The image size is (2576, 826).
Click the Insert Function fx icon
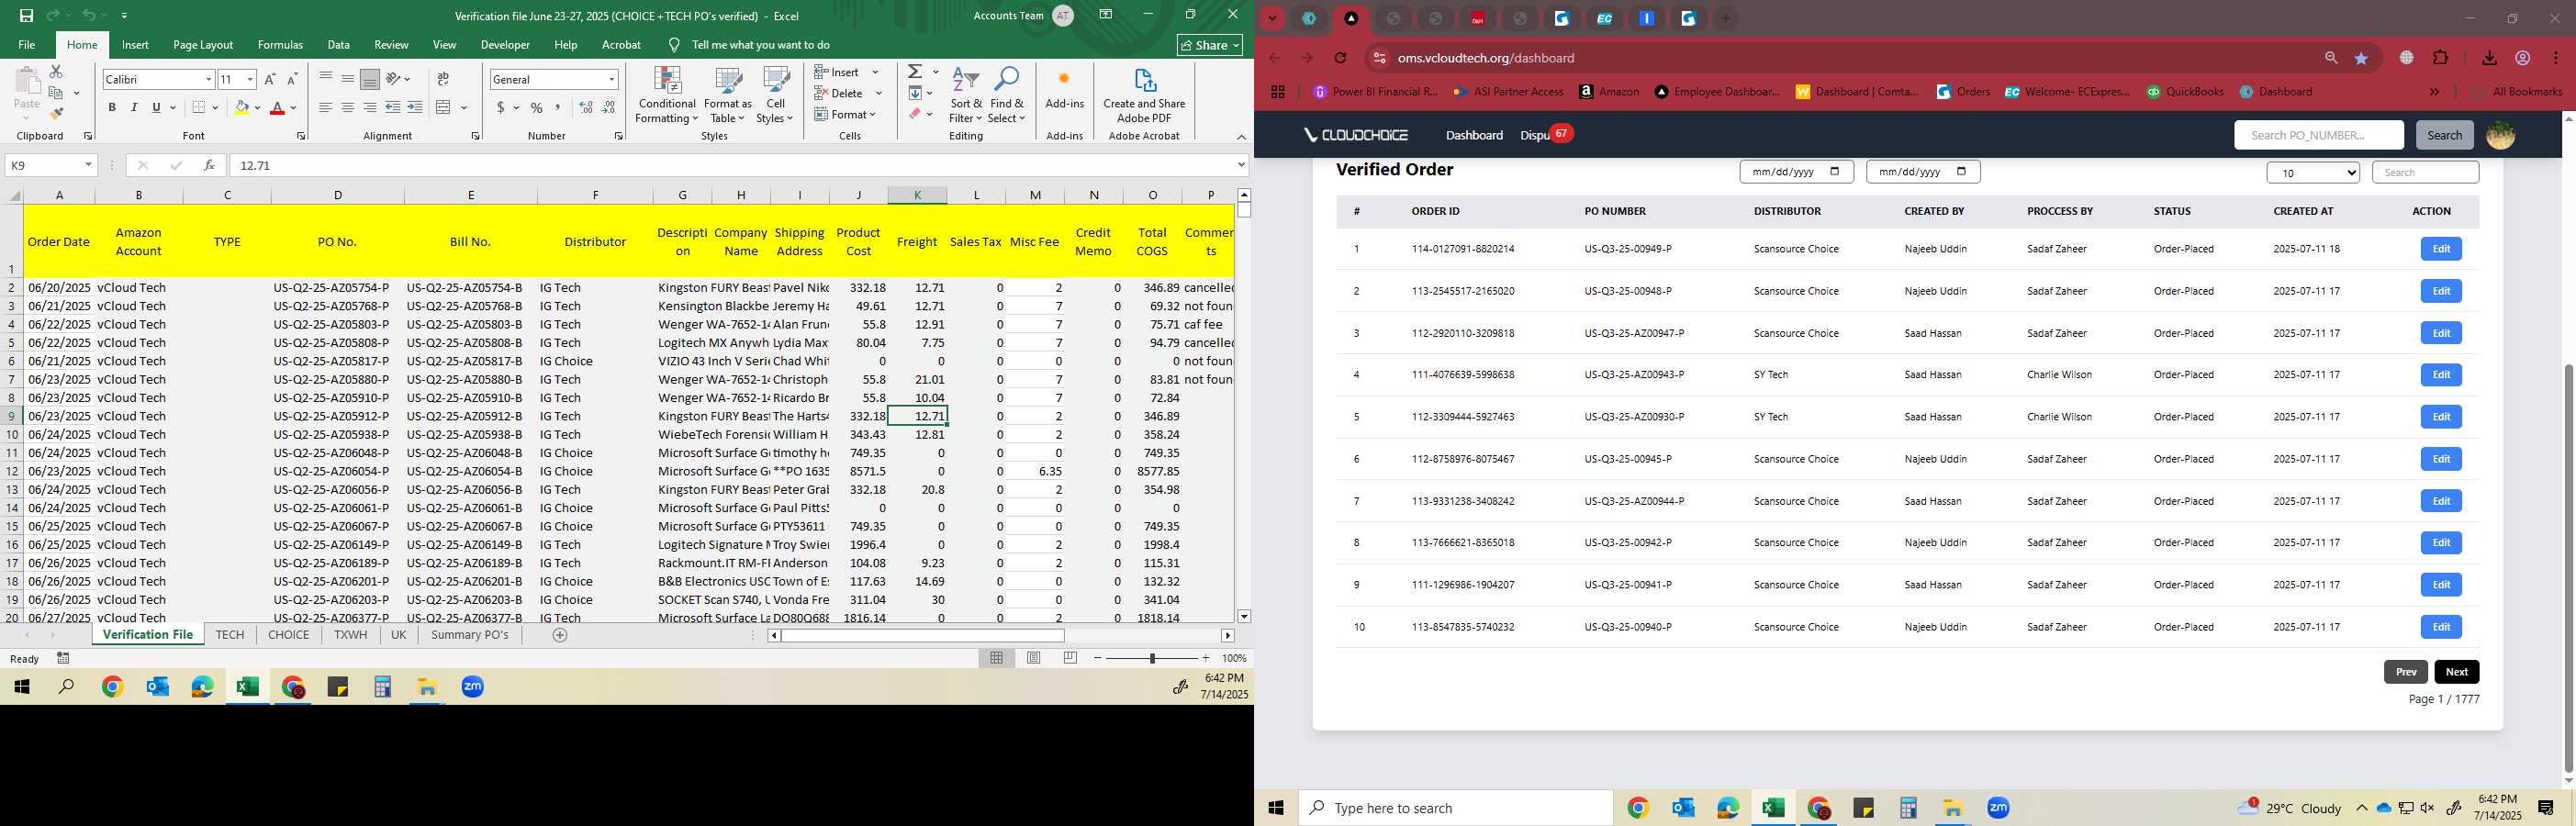209,165
